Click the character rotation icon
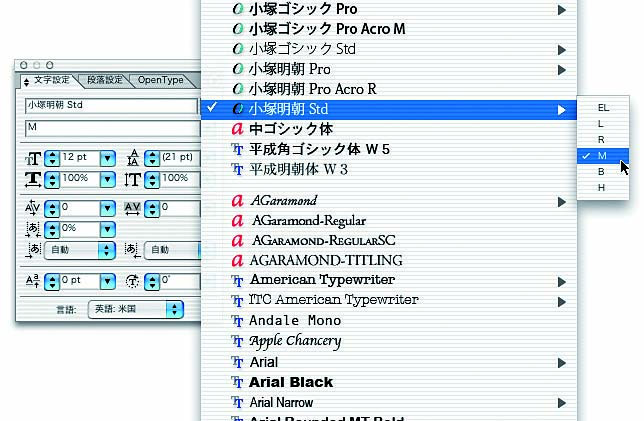The image size is (644, 421). click(x=132, y=281)
